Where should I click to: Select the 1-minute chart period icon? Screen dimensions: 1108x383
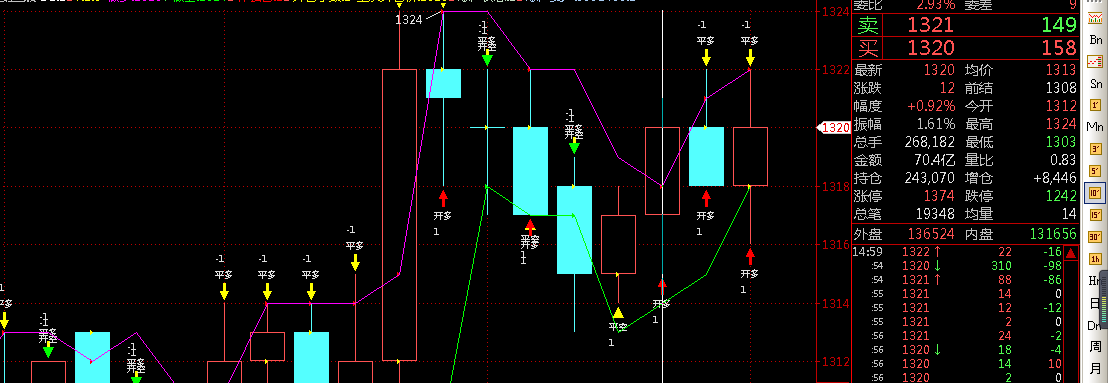pos(1095,105)
